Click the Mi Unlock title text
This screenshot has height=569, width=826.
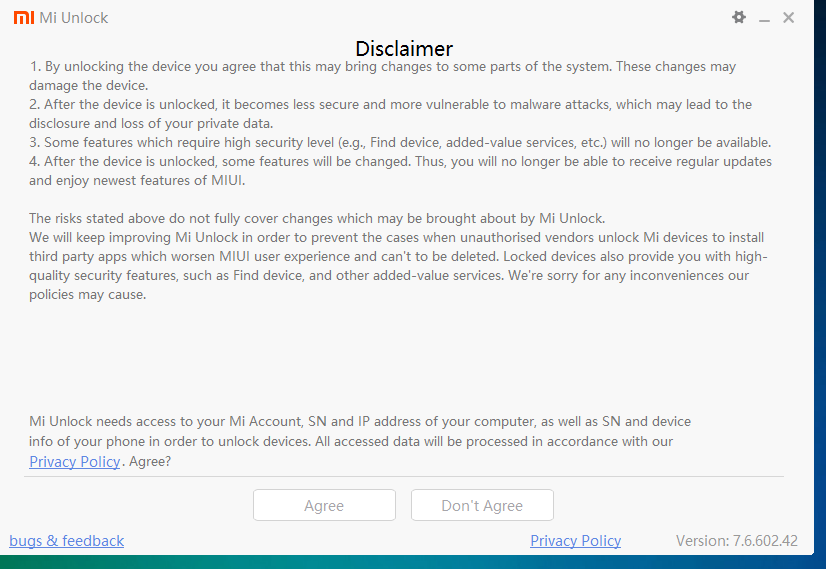pyautogui.click(x=73, y=17)
